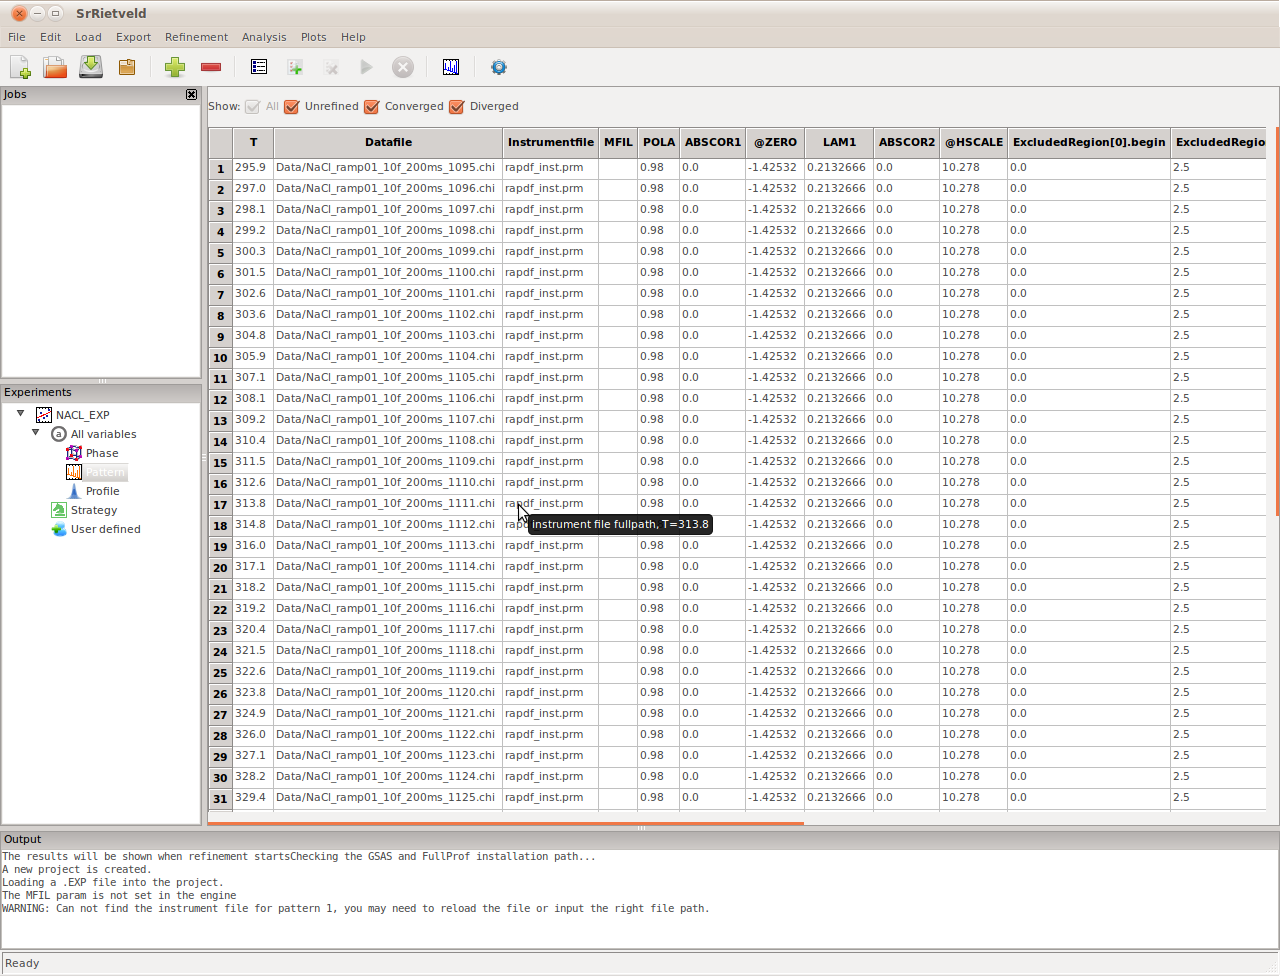Viewport: 1280px width, 976px height.
Task: Click the list view toolbar icon
Action: pyautogui.click(x=259, y=67)
